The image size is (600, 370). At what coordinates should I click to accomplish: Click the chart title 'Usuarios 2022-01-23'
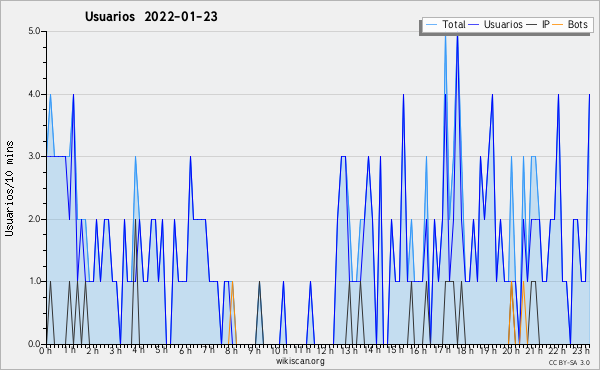(151, 16)
